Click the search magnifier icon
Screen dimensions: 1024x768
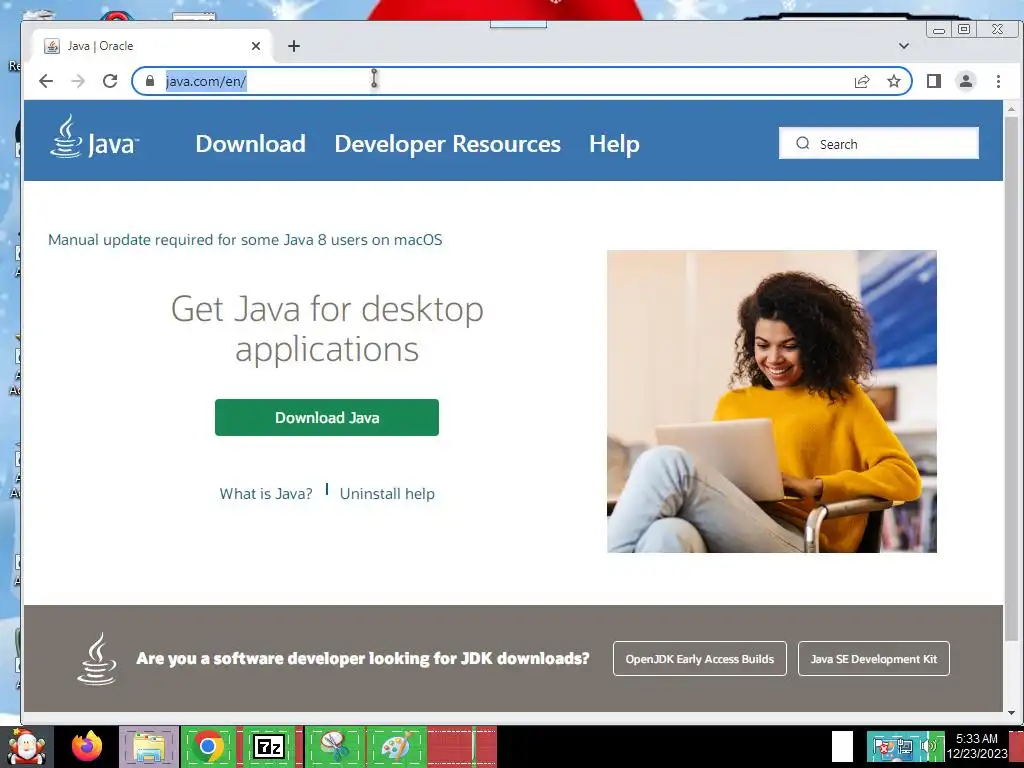coord(803,144)
